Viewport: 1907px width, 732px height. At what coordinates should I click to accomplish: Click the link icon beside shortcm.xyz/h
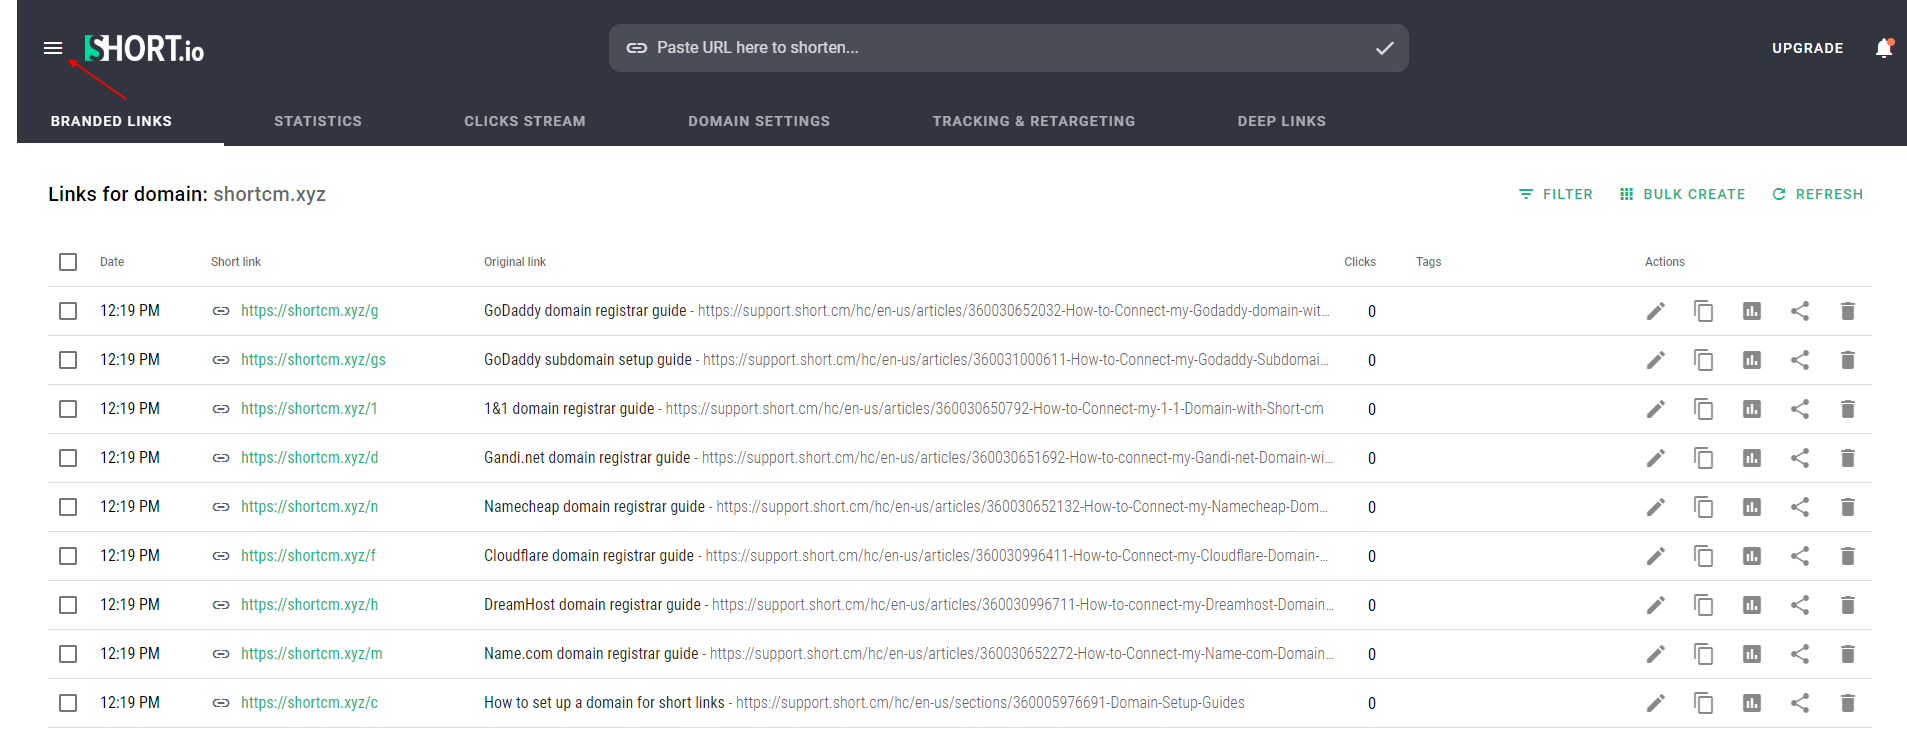pyautogui.click(x=221, y=605)
